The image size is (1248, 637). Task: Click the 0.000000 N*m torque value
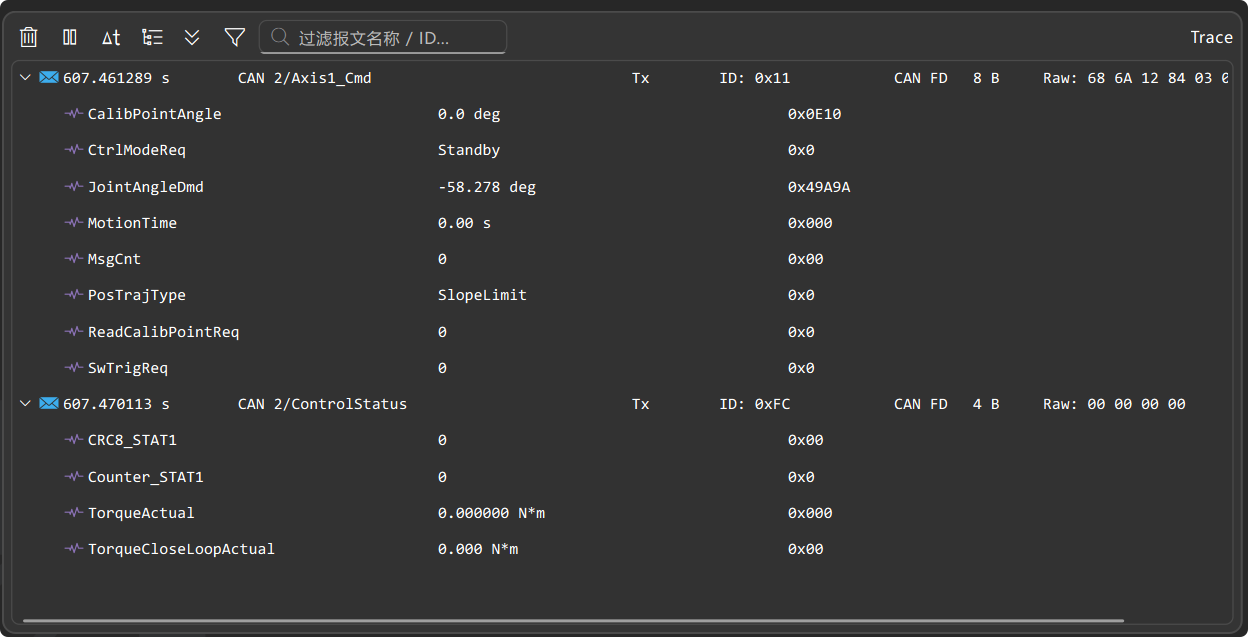coord(491,513)
